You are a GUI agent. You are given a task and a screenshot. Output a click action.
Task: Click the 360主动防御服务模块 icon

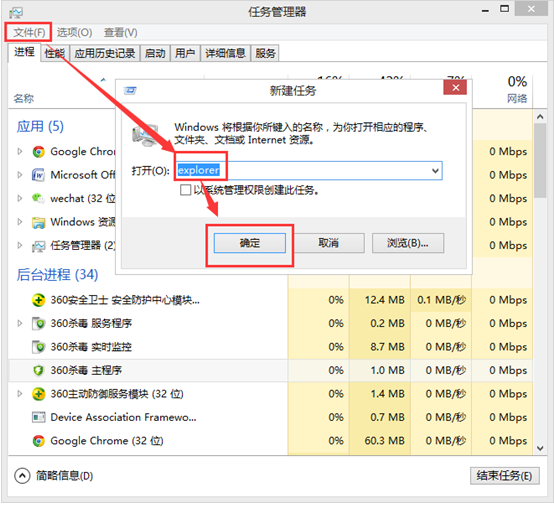[39, 394]
